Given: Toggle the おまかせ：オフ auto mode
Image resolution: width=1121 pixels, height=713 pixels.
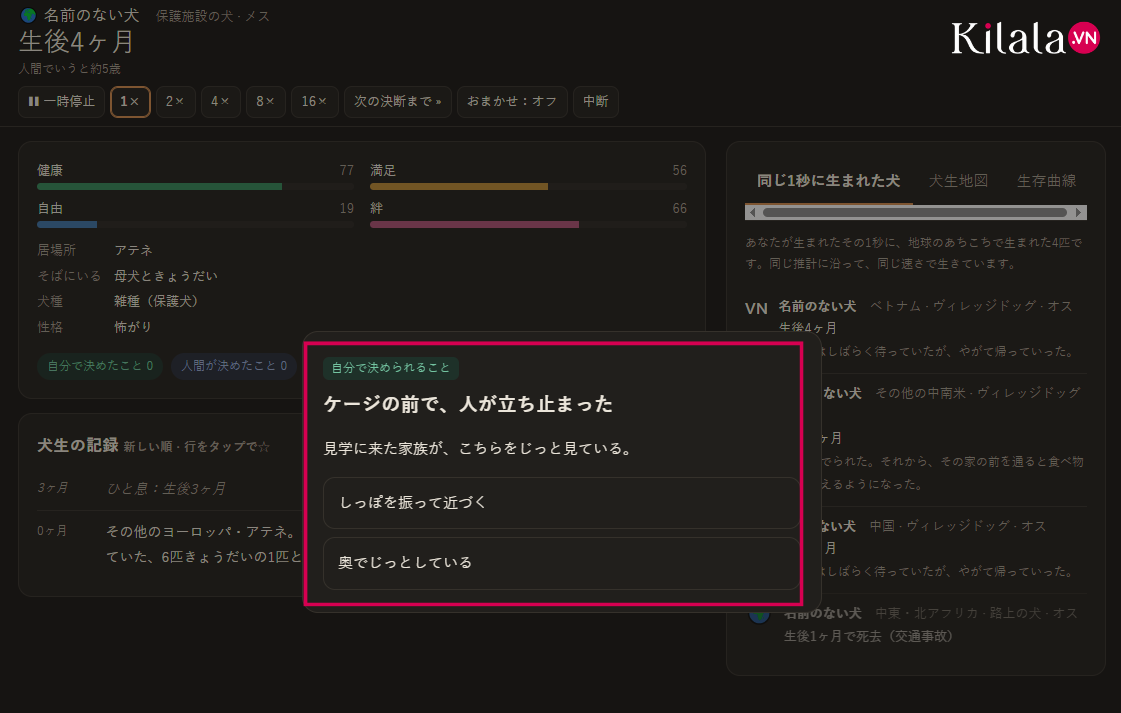Looking at the screenshot, I should click(x=512, y=102).
